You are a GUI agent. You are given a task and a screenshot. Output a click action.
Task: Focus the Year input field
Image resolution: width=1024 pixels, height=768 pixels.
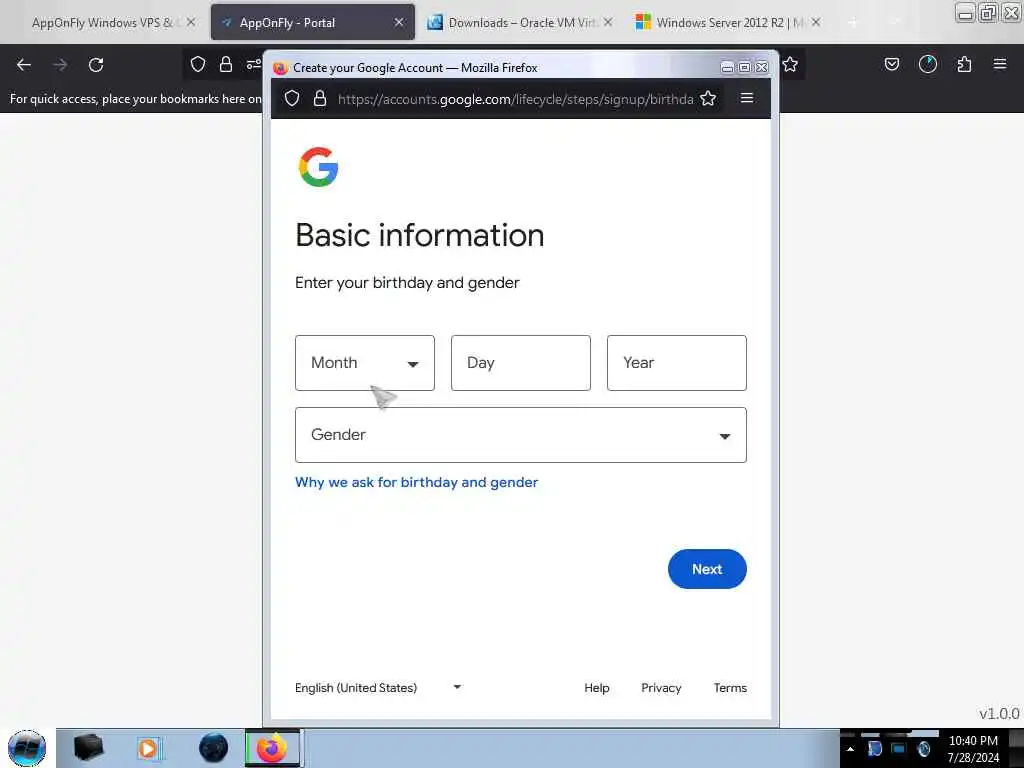pyautogui.click(x=677, y=363)
